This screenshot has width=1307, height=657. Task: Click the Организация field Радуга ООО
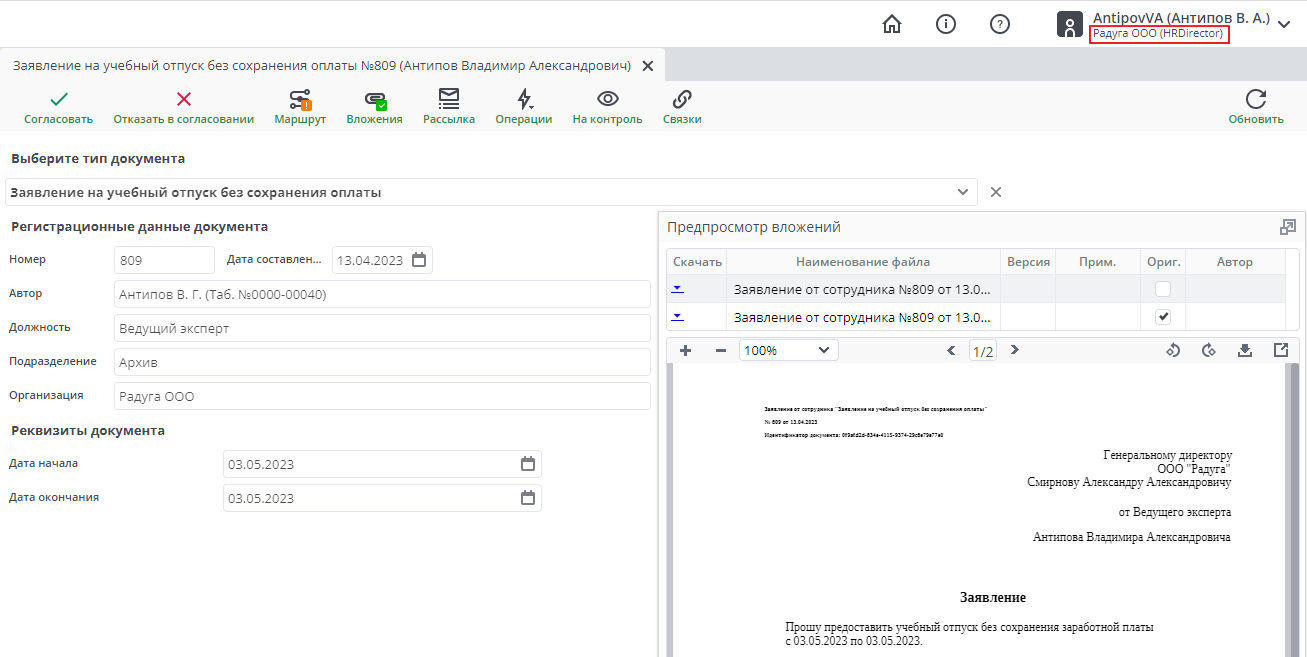coord(383,396)
